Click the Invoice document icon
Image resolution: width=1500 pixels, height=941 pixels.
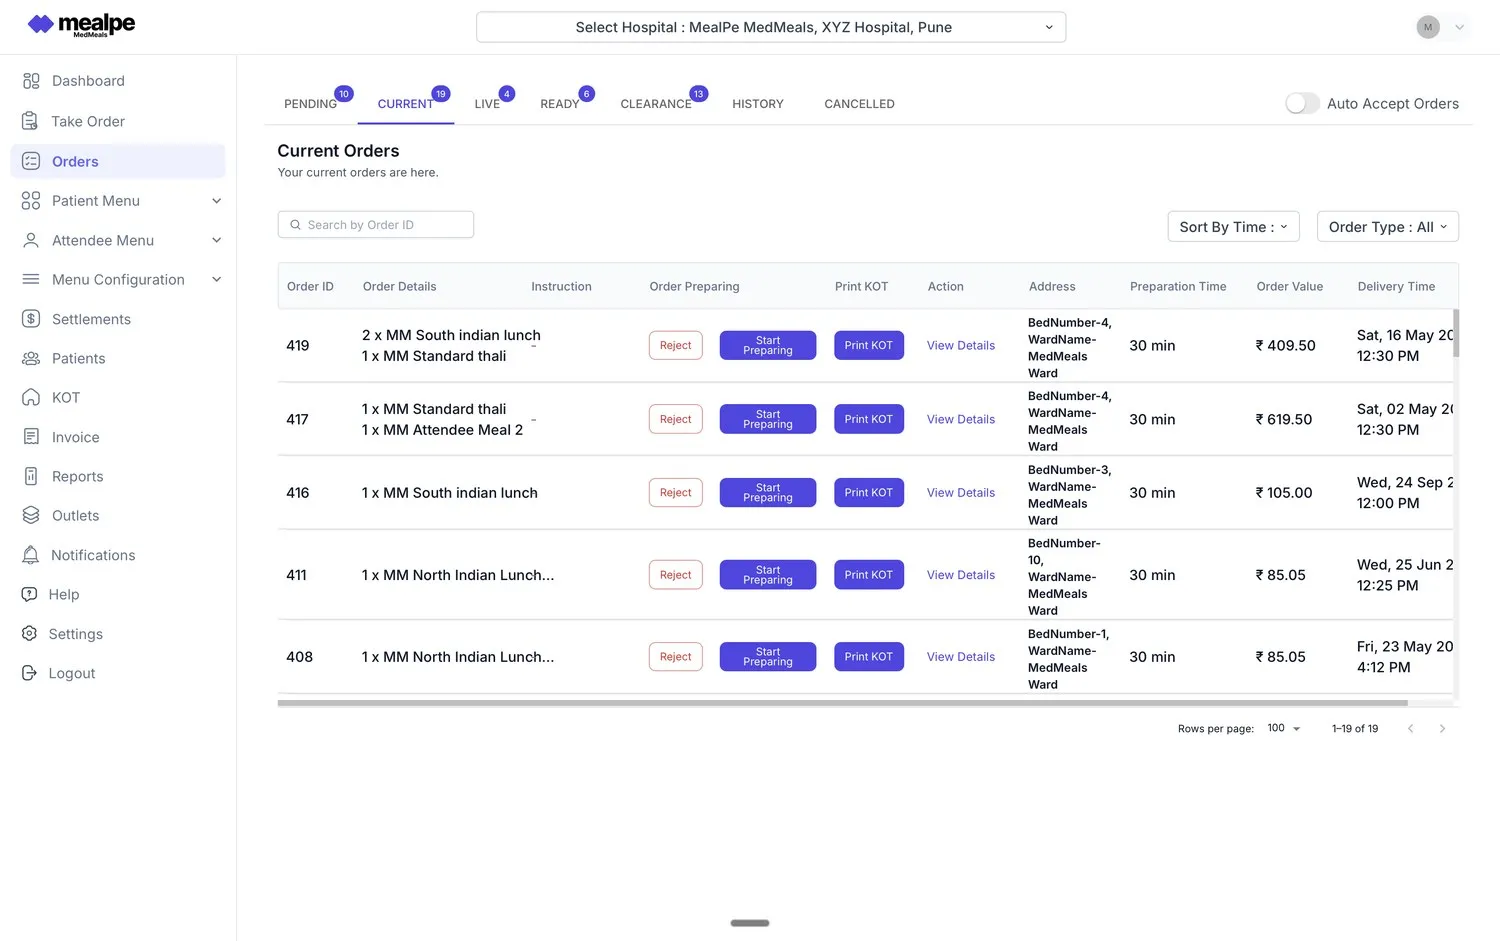click(x=31, y=437)
